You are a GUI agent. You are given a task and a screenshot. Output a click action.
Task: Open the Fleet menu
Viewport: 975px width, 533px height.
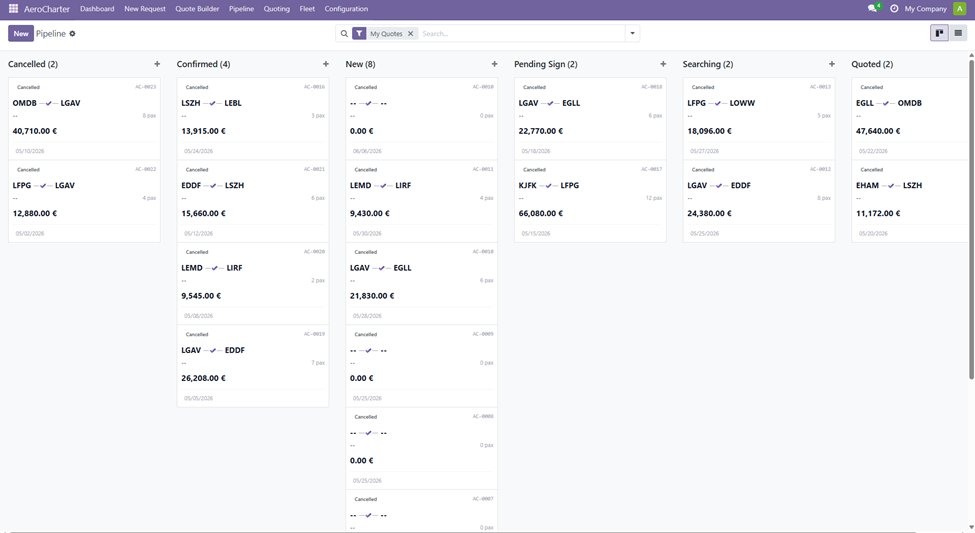pyautogui.click(x=307, y=9)
